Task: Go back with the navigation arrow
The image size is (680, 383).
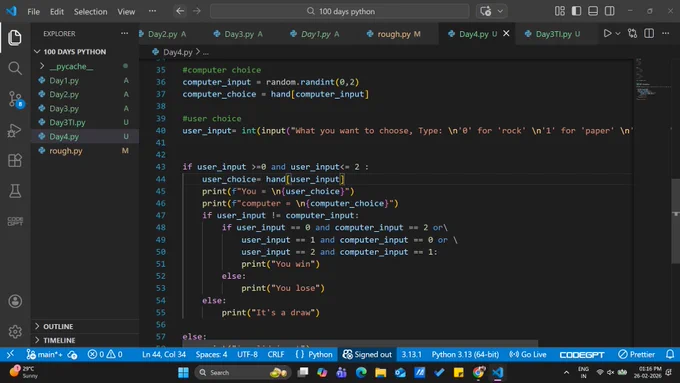Action: [180, 11]
